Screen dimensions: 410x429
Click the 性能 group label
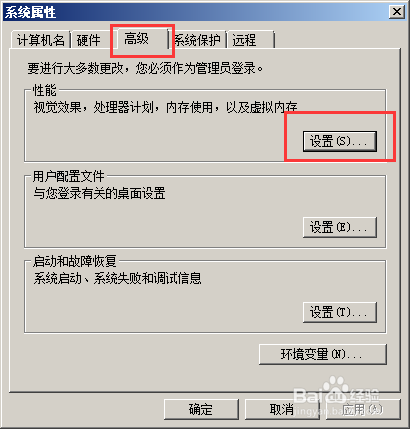click(x=45, y=90)
